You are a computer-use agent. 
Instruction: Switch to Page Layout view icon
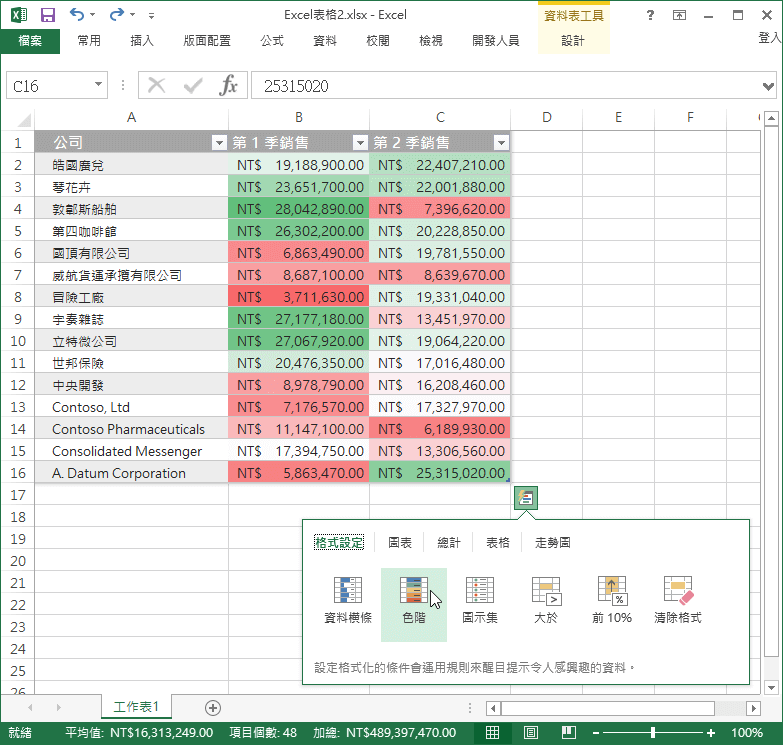point(530,733)
